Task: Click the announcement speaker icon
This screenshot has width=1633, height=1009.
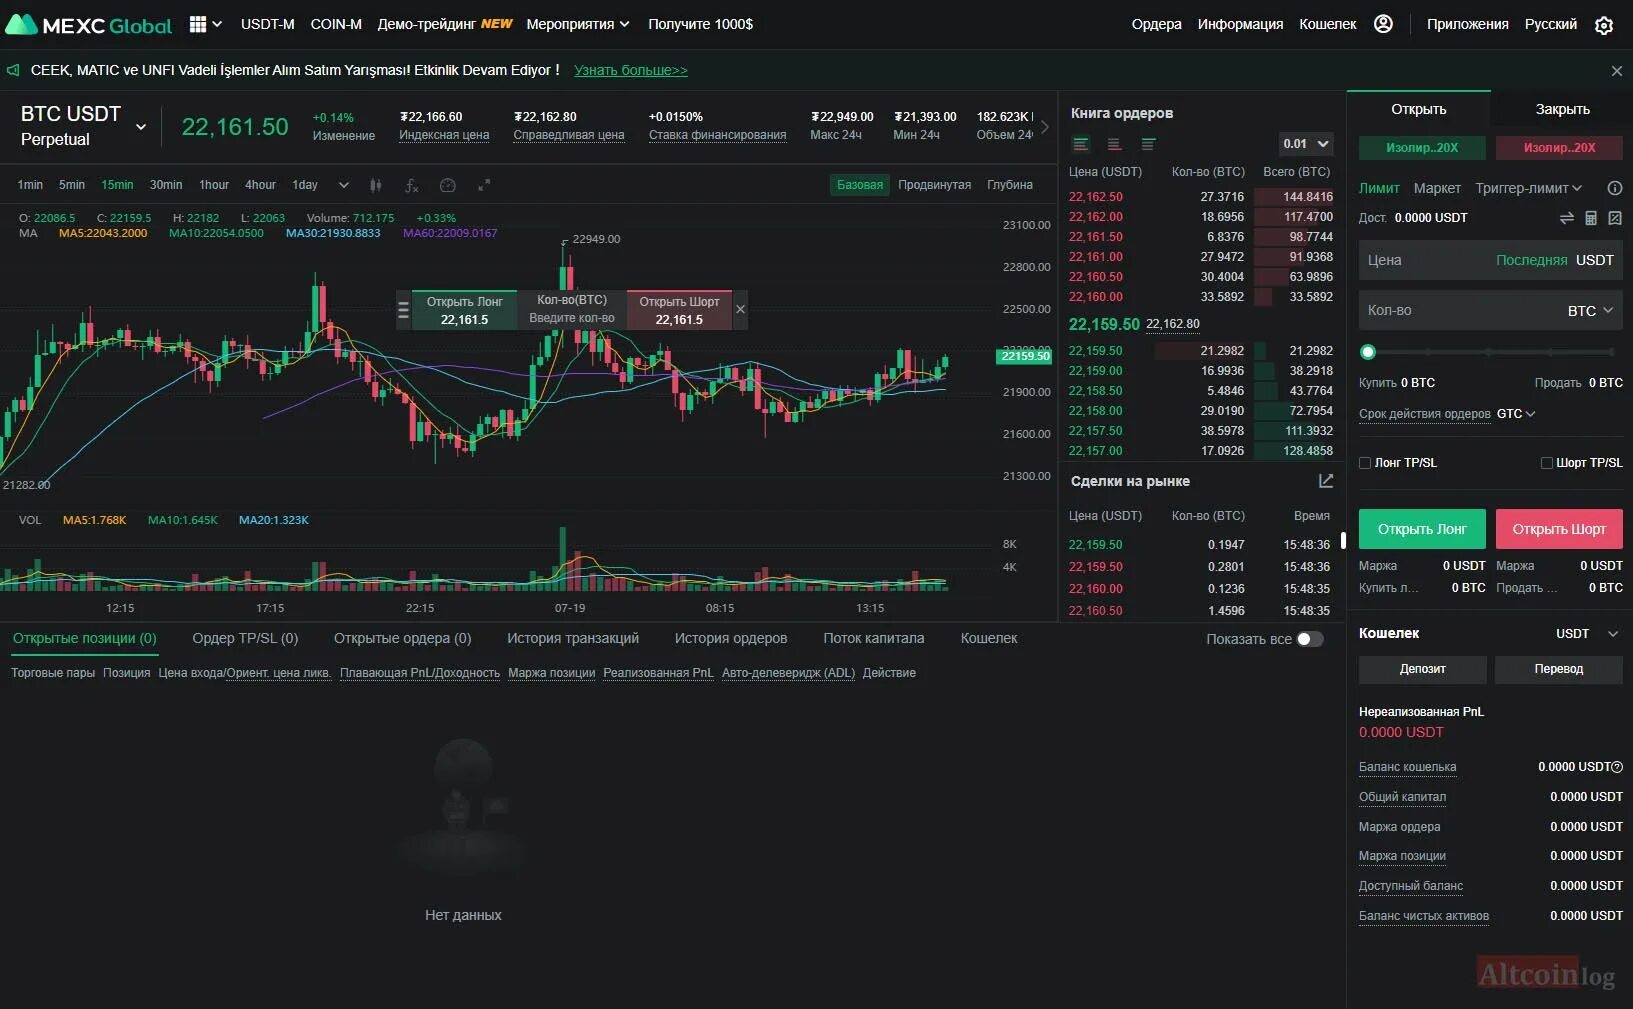Action: pos(13,70)
